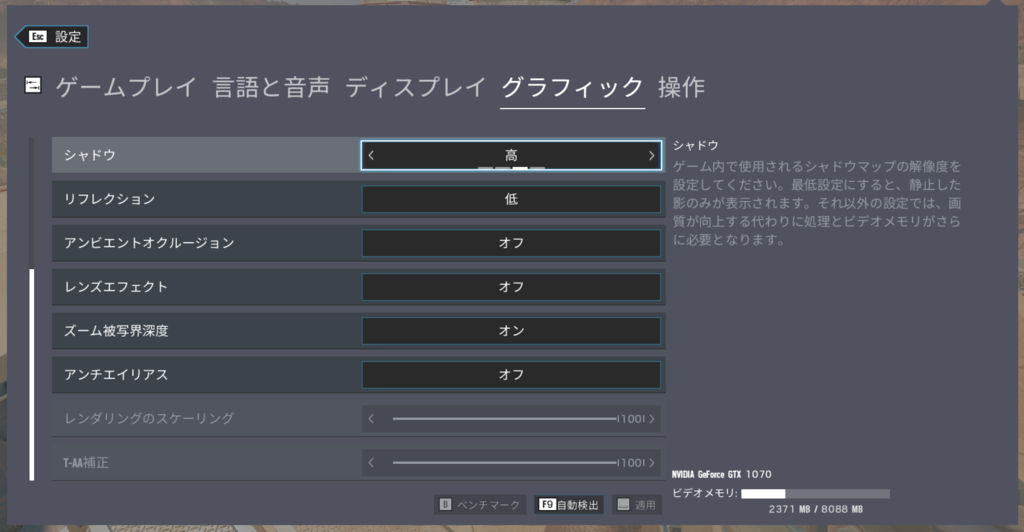Increase レンダリングのスケーリング with right arrow
This screenshot has height=532, width=1024.
coord(652,418)
